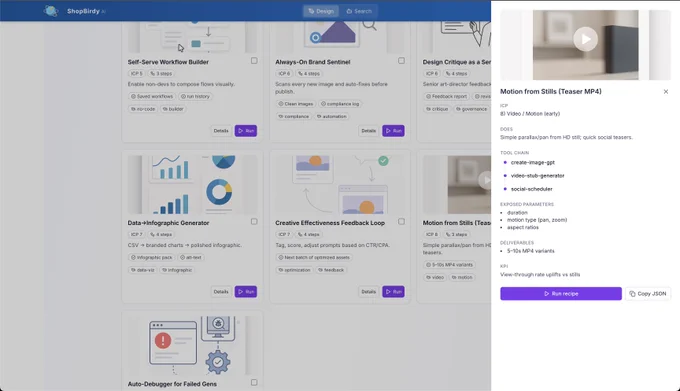Click the 'optimization' tag

(x=294, y=270)
